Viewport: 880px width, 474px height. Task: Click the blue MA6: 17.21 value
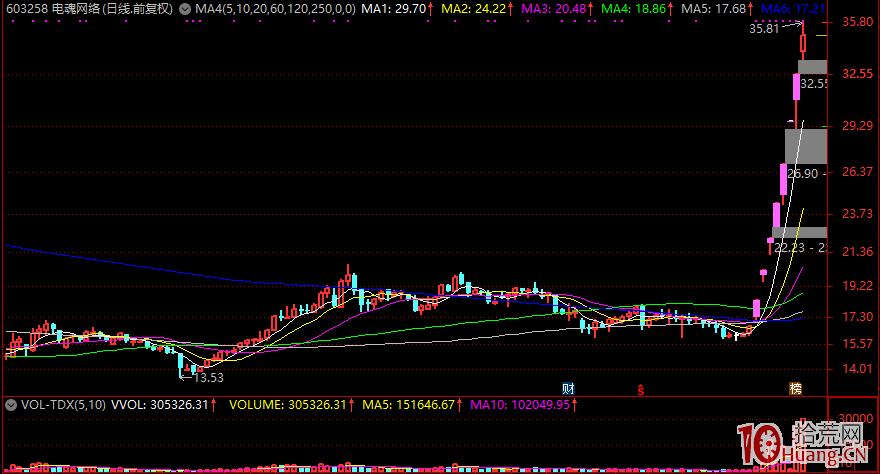[793, 9]
